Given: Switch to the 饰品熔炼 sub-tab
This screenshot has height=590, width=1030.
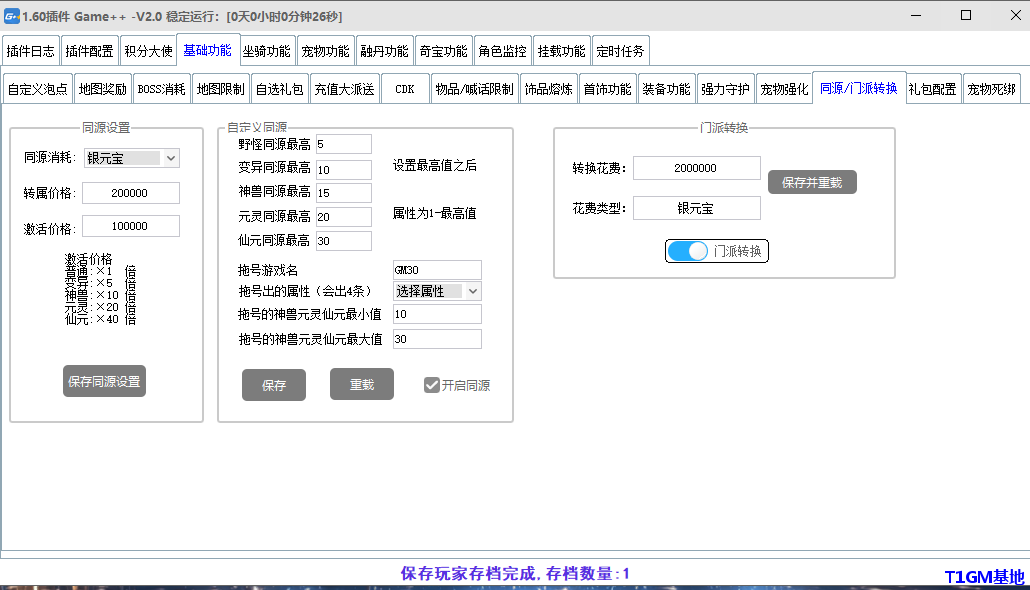Looking at the screenshot, I should pyautogui.click(x=549, y=89).
